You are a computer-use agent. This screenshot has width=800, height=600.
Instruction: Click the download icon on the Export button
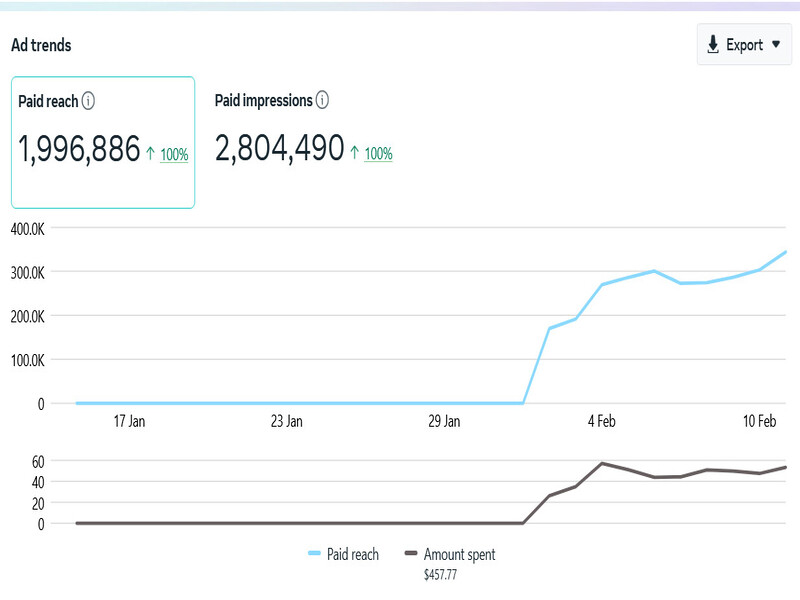(713, 44)
